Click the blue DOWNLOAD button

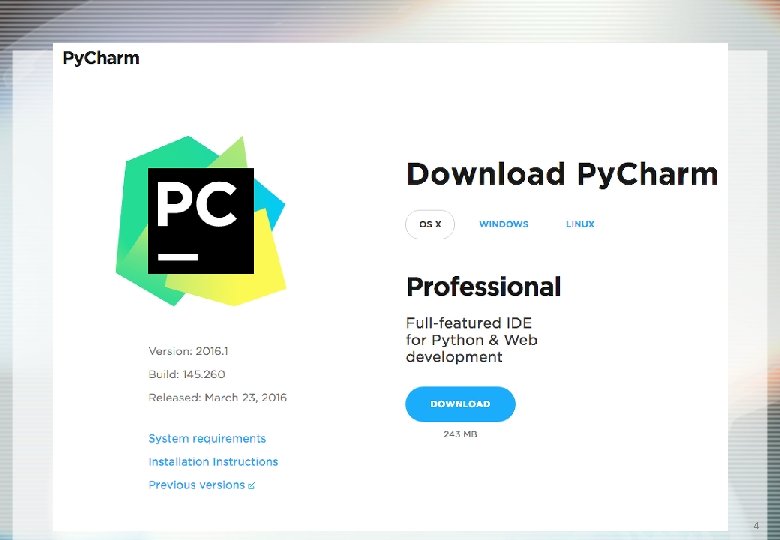click(x=460, y=404)
